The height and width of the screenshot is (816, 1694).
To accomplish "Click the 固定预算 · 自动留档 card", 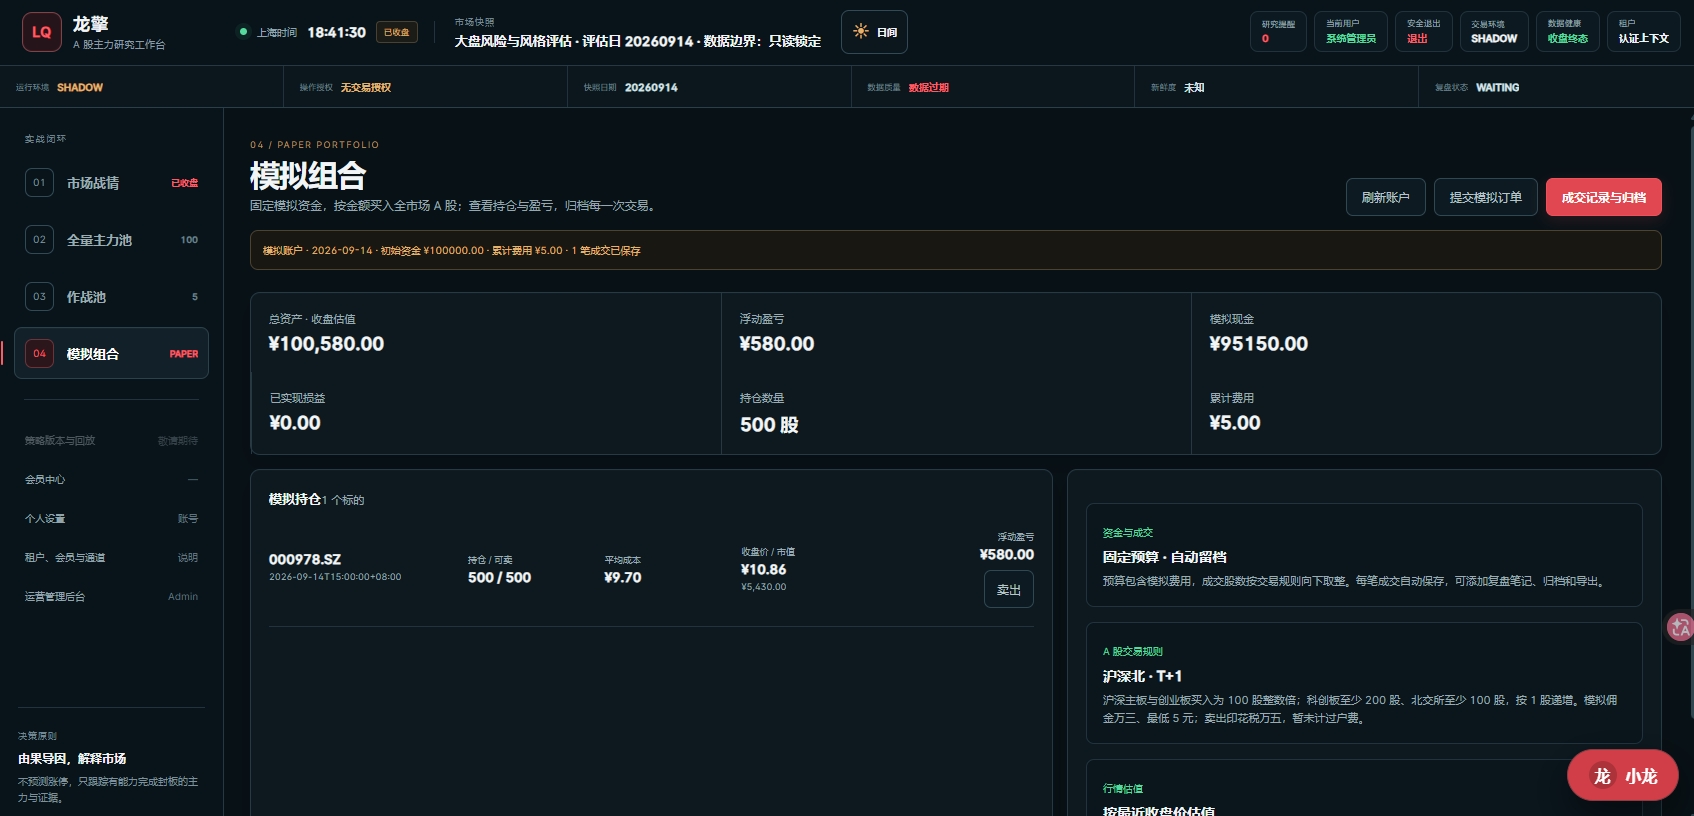I will click(x=1364, y=555).
